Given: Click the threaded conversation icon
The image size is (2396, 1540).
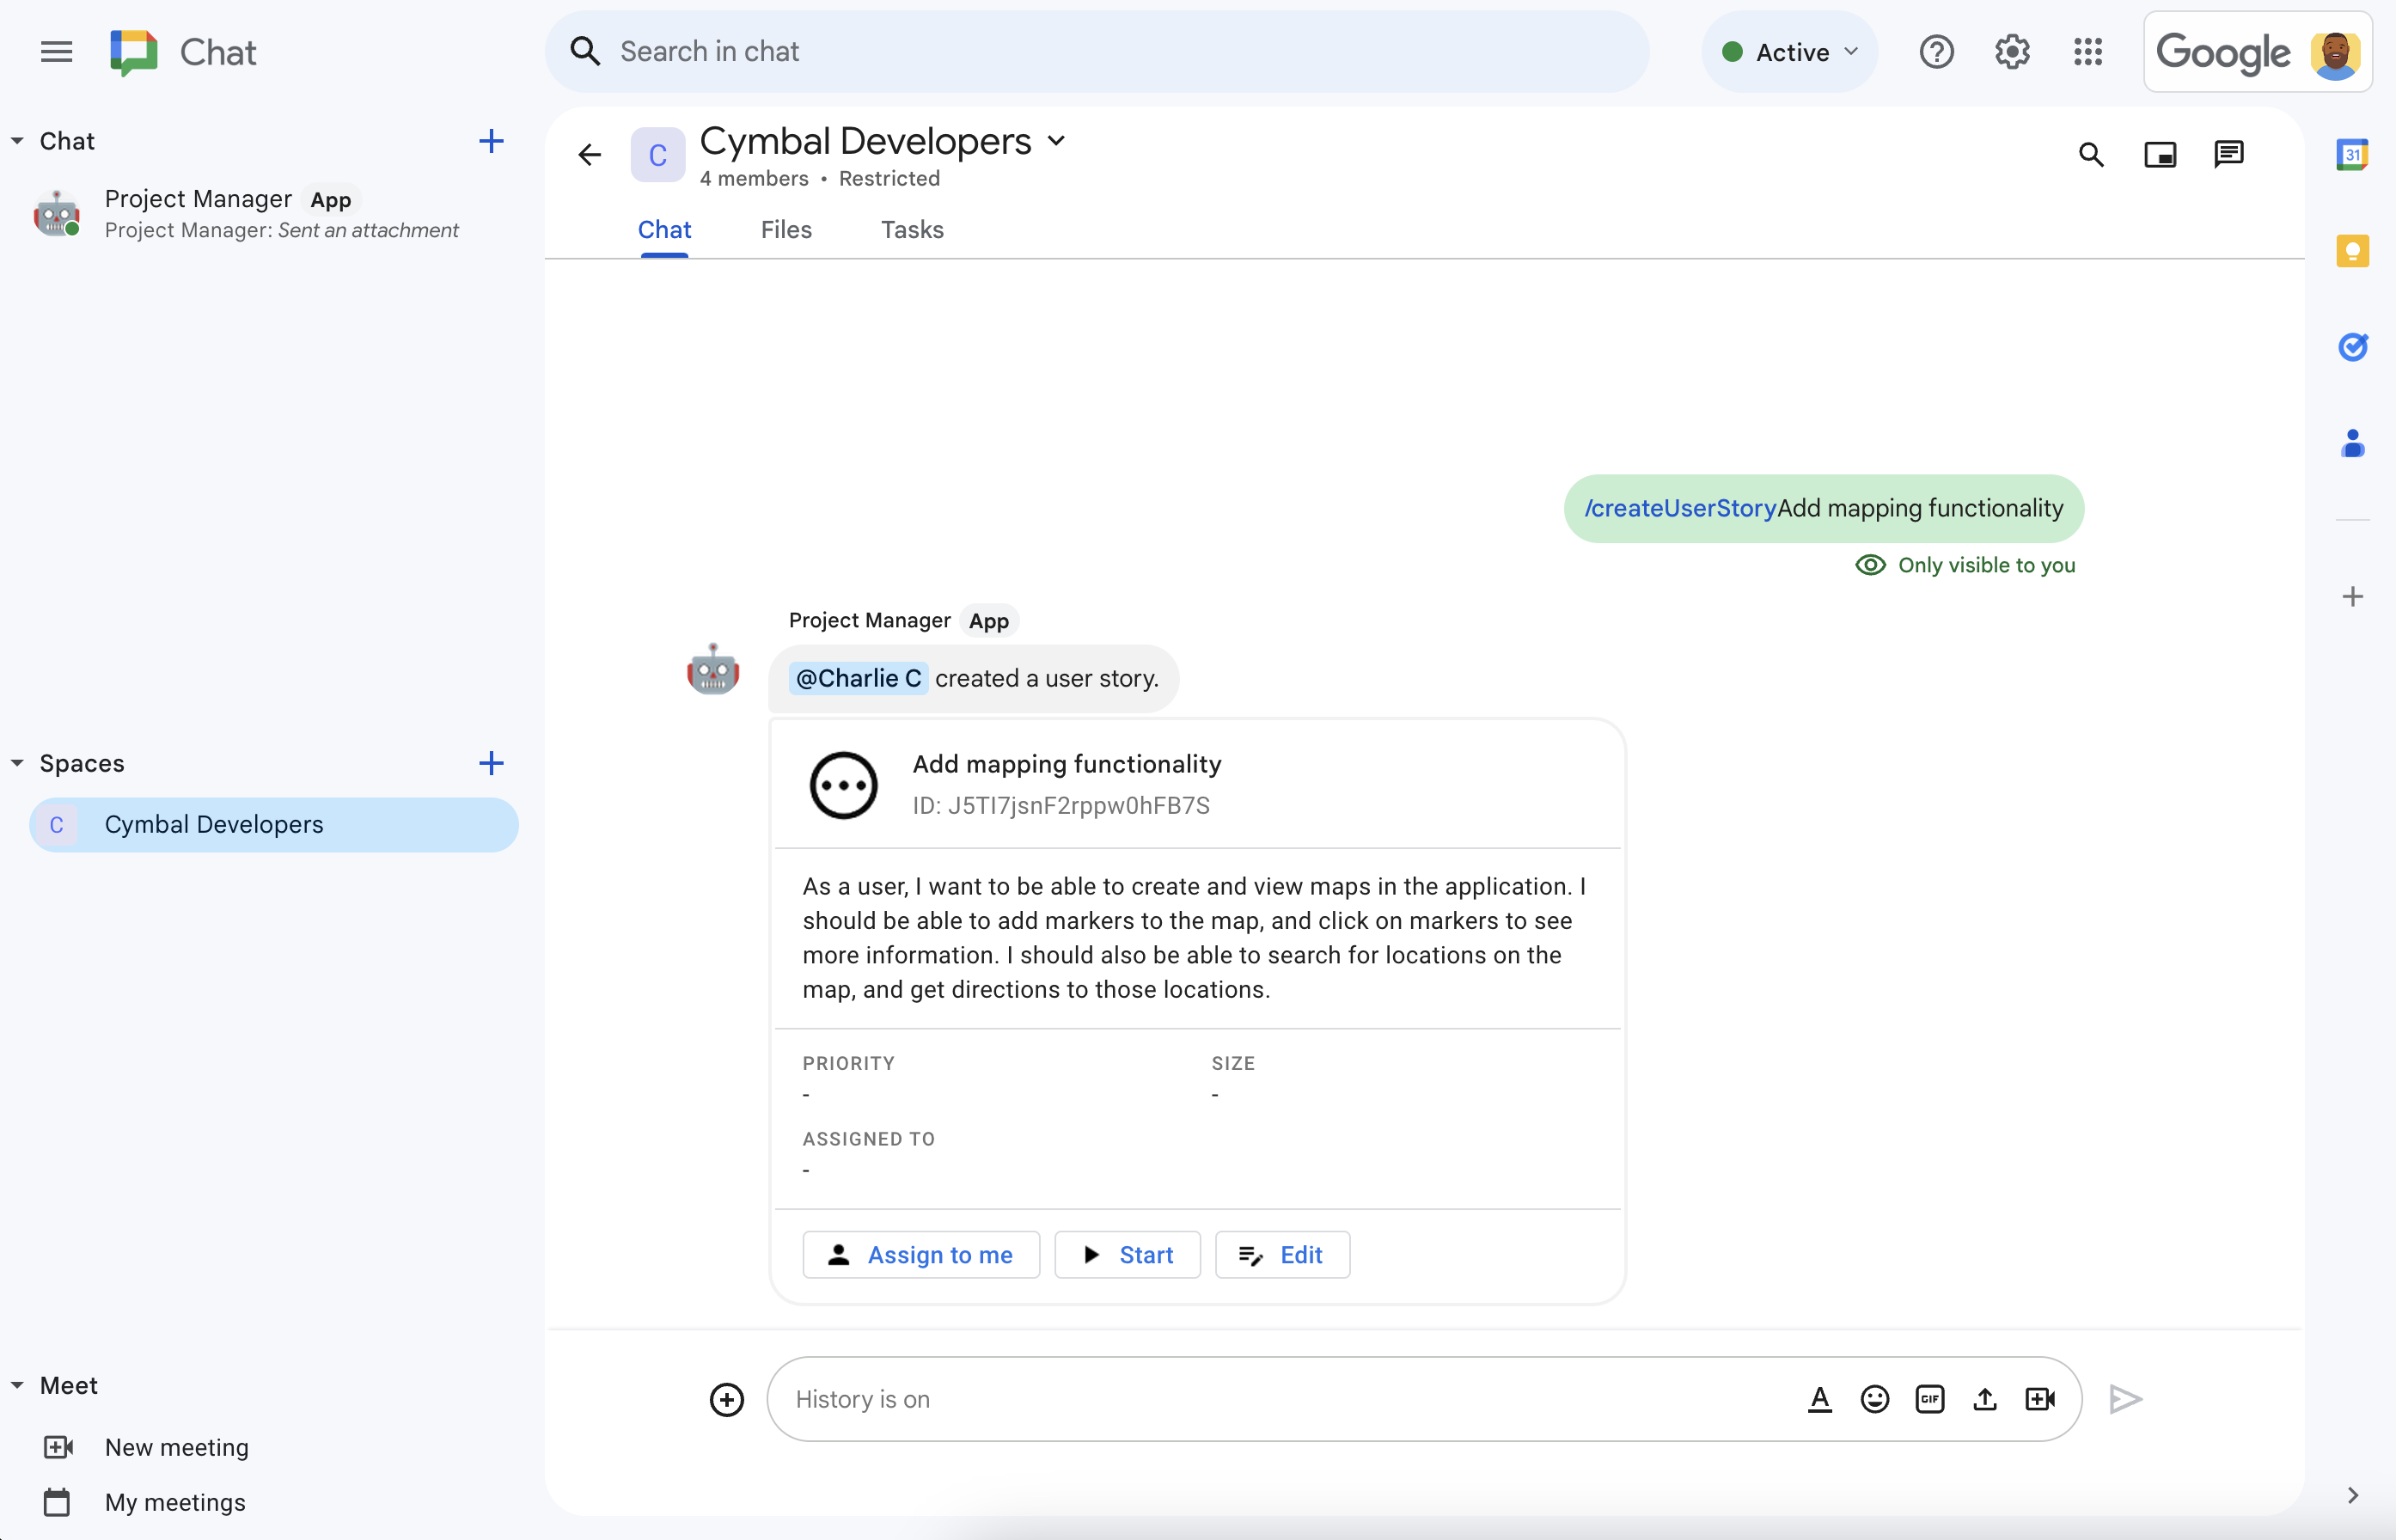Looking at the screenshot, I should coord(2230,154).
